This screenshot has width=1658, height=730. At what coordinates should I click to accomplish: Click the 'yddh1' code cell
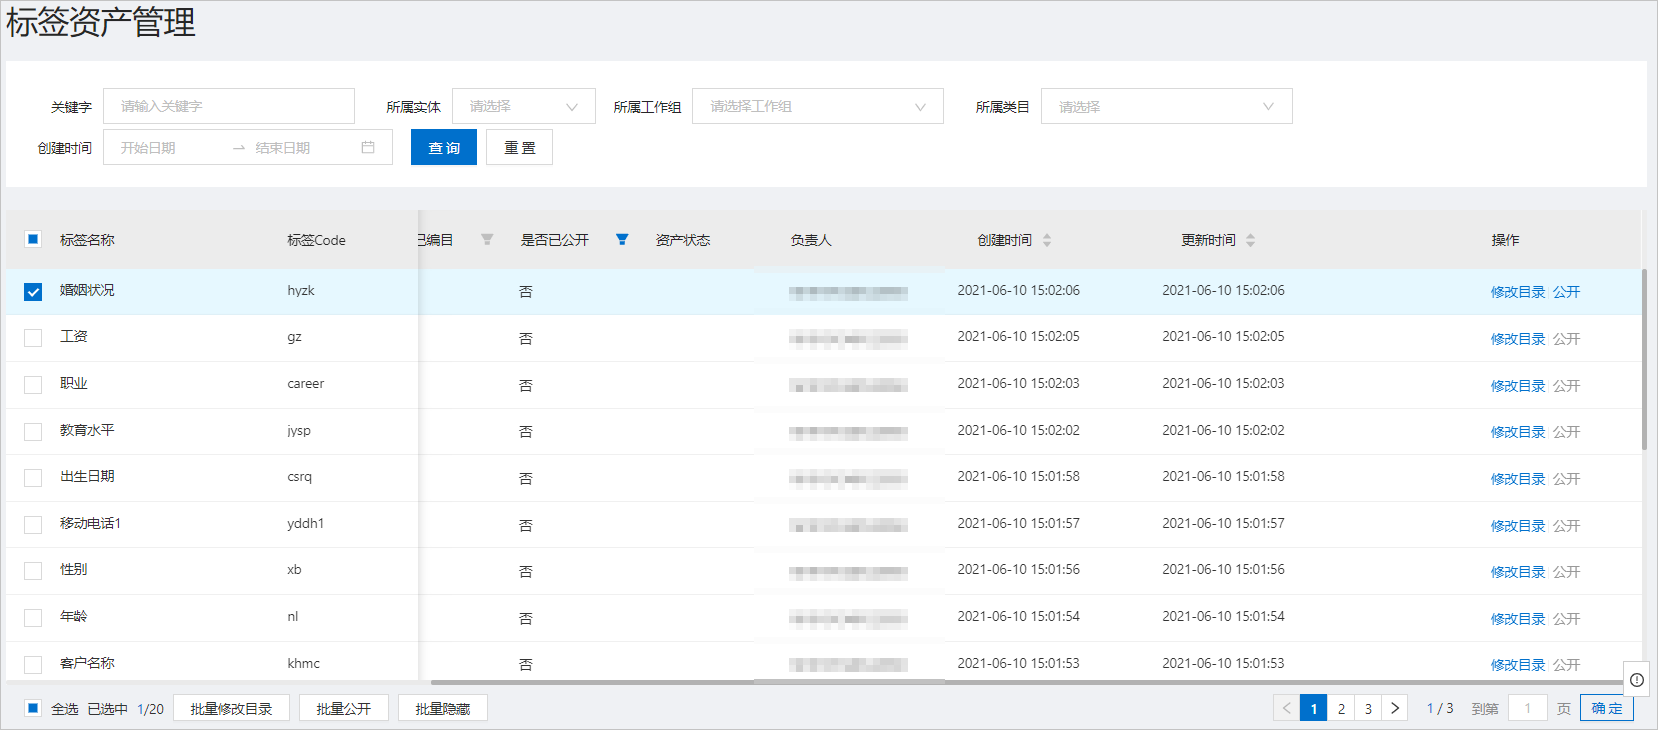coord(305,524)
